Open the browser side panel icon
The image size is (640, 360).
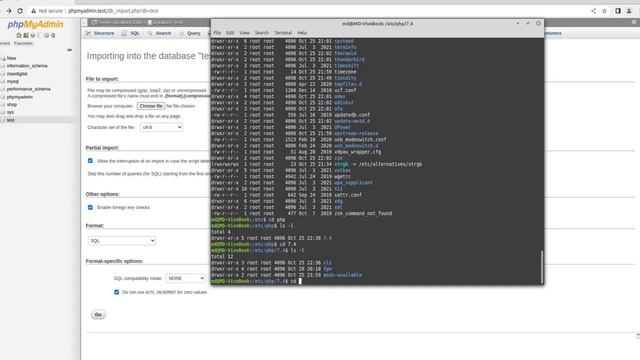(x=618, y=11)
